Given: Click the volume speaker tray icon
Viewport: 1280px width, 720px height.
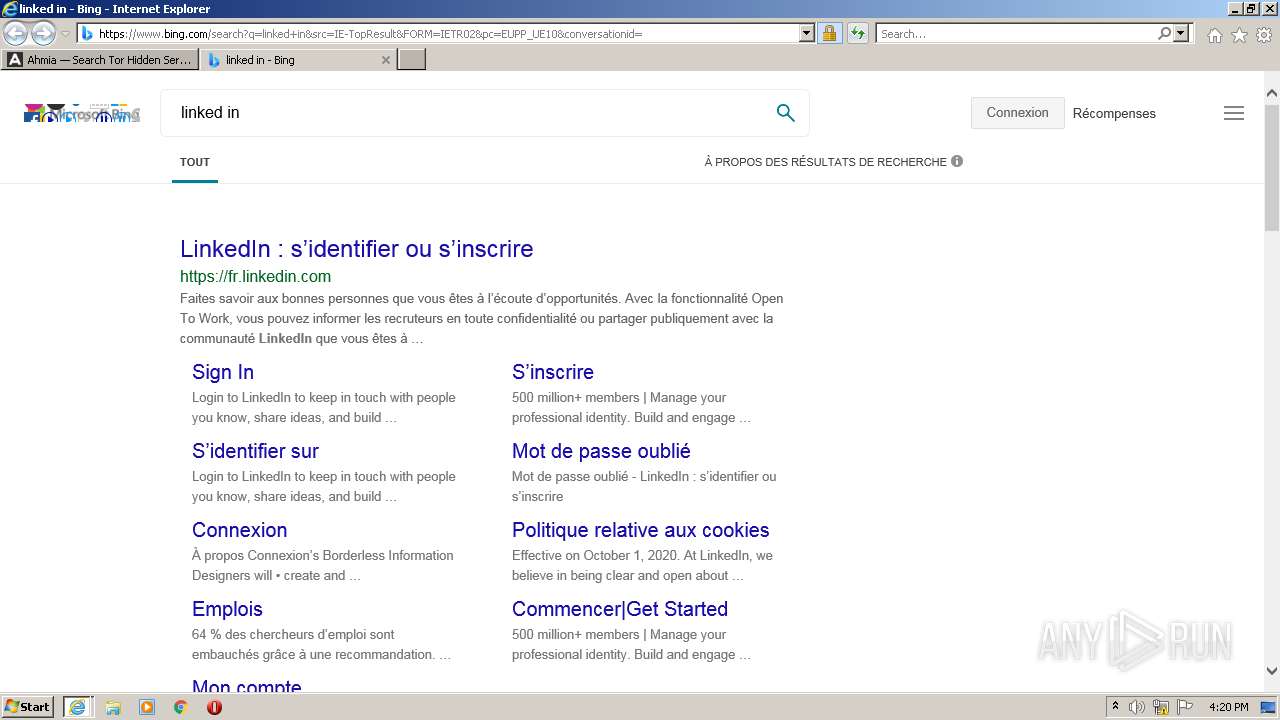Looking at the screenshot, I should (x=1137, y=707).
